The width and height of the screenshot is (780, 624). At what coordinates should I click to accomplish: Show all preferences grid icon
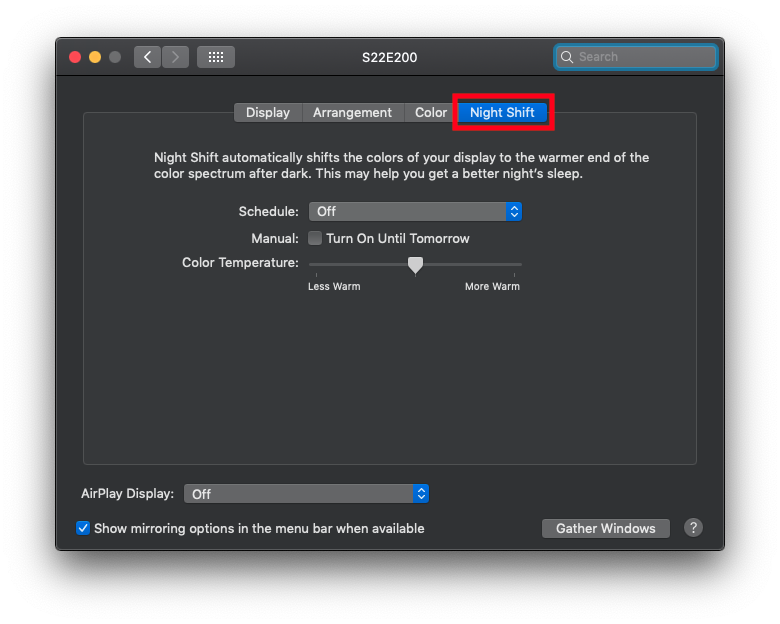click(x=215, y=57)
